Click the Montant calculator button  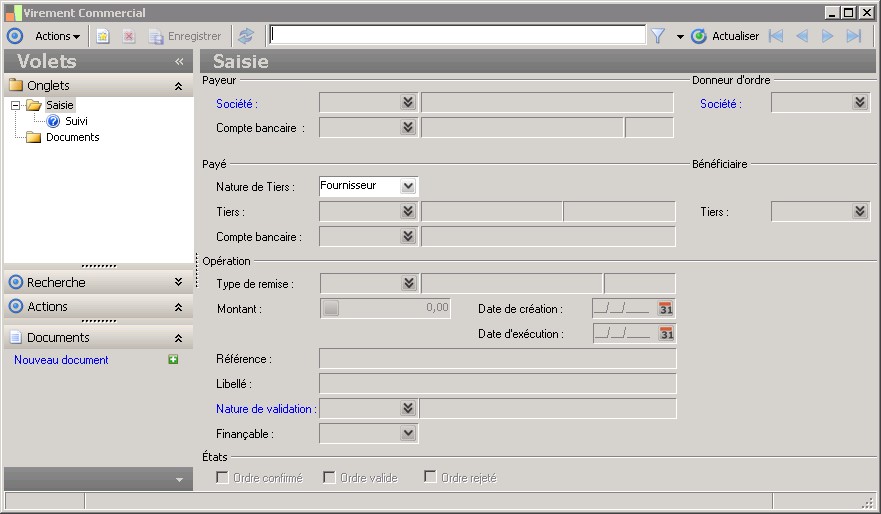(x=331, y=308)
